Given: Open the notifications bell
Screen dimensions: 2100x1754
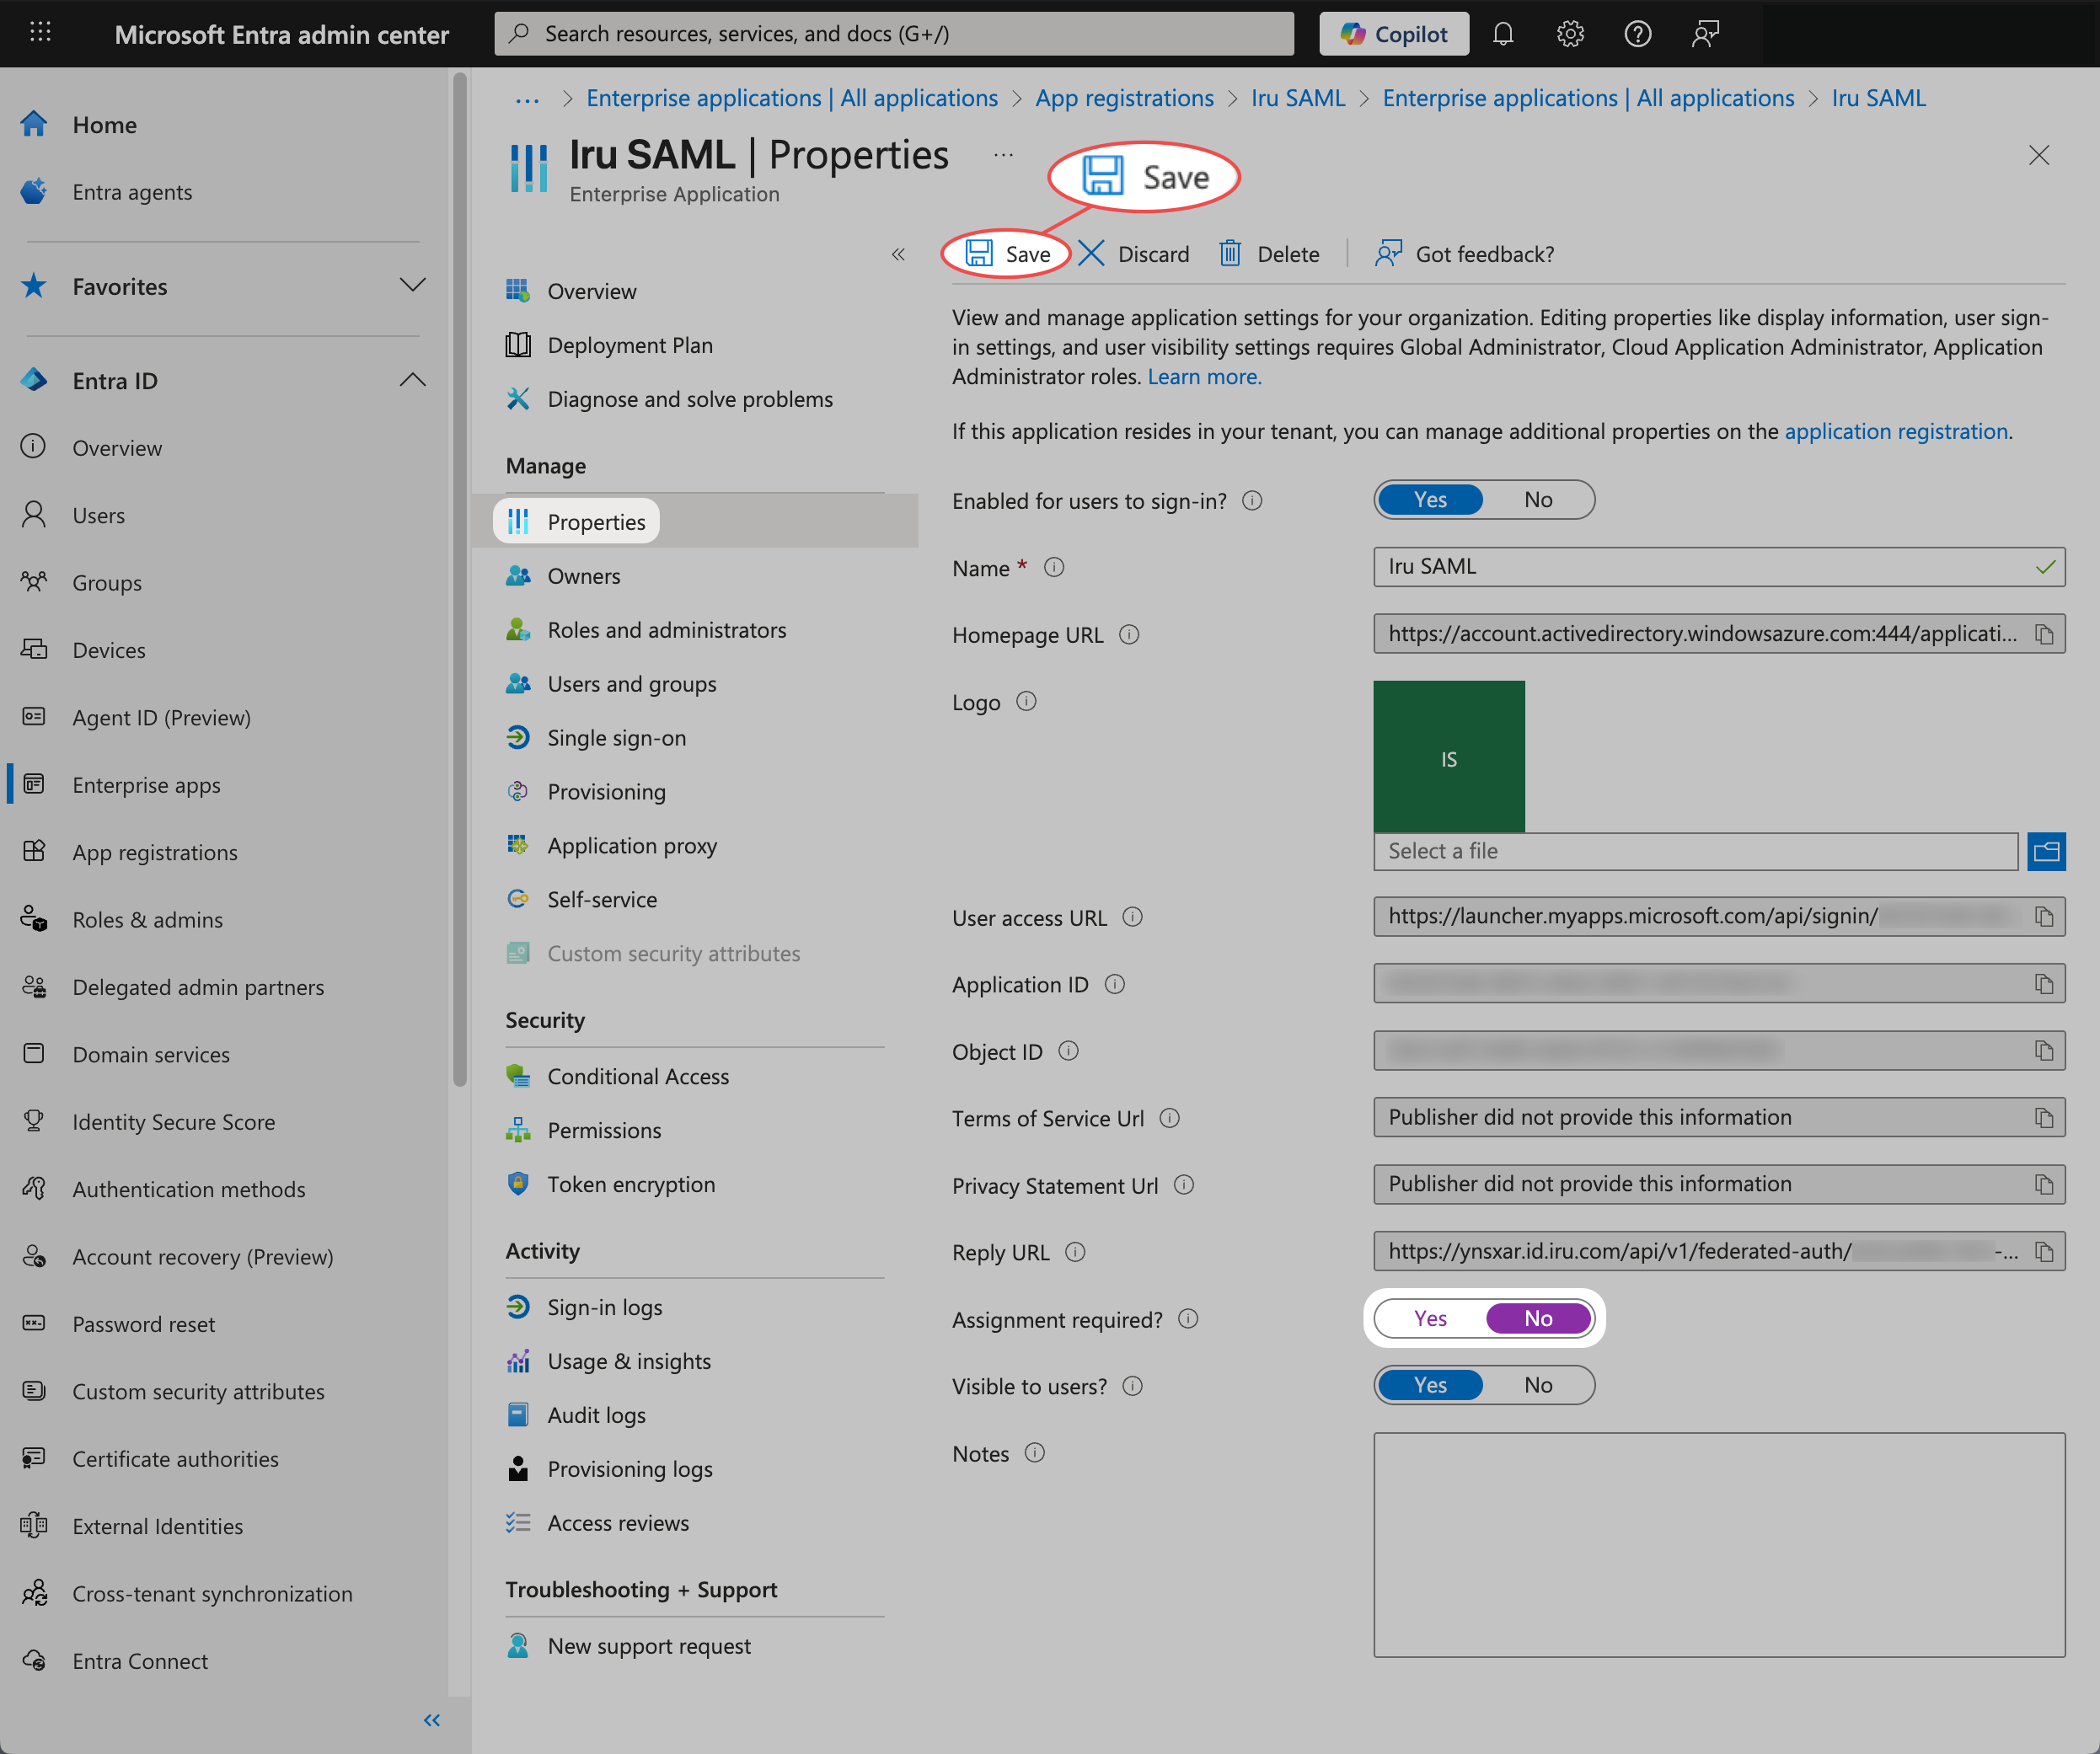Looking at the screenshot, I should [x=1502, y=34].
